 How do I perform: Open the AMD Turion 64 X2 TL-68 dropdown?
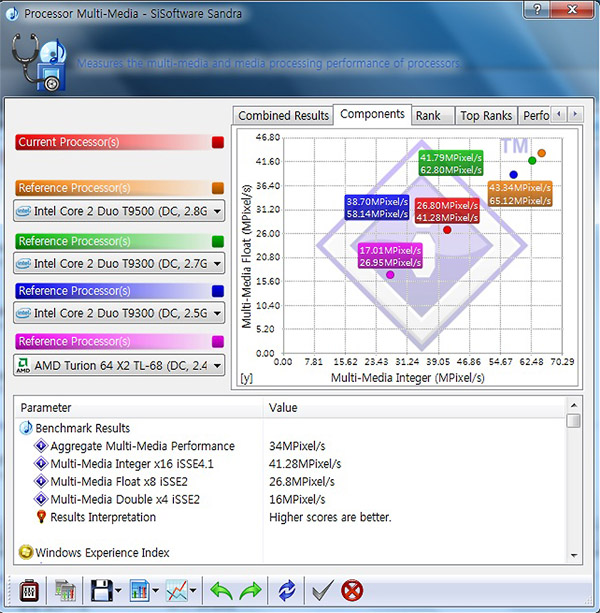click(119, 365)
